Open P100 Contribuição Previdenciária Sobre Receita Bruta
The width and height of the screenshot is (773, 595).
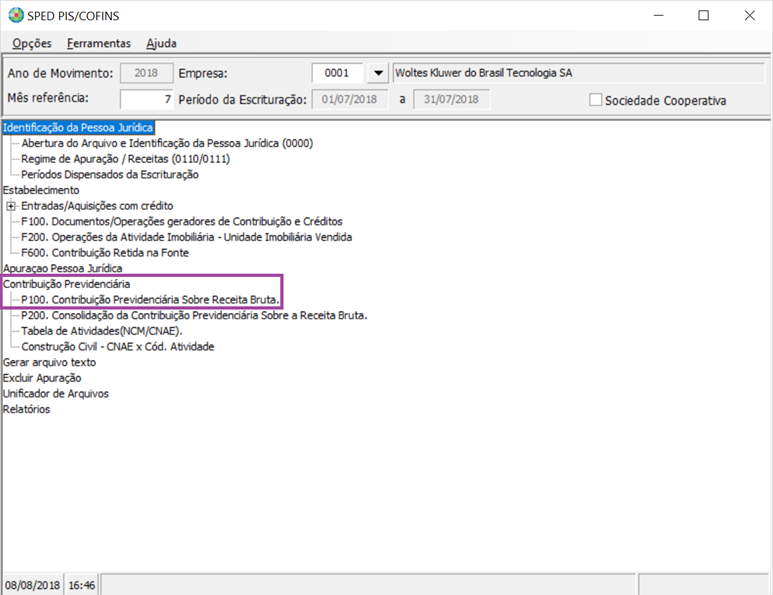point(150,299)
